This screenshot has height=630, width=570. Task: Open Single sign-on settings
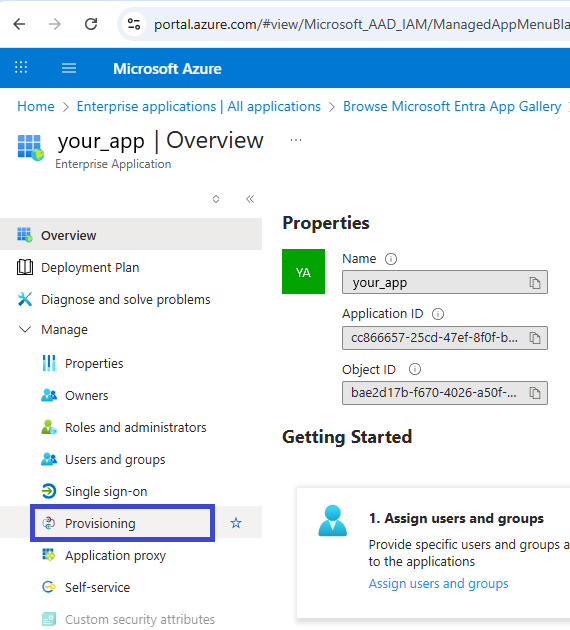[x=106, y=492]
